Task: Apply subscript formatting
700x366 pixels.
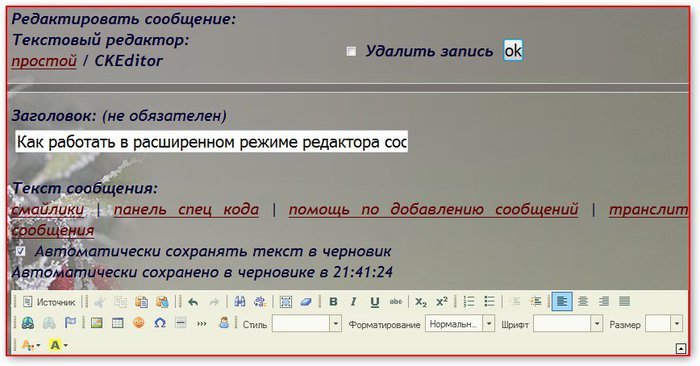Action: tap(421, 302)
